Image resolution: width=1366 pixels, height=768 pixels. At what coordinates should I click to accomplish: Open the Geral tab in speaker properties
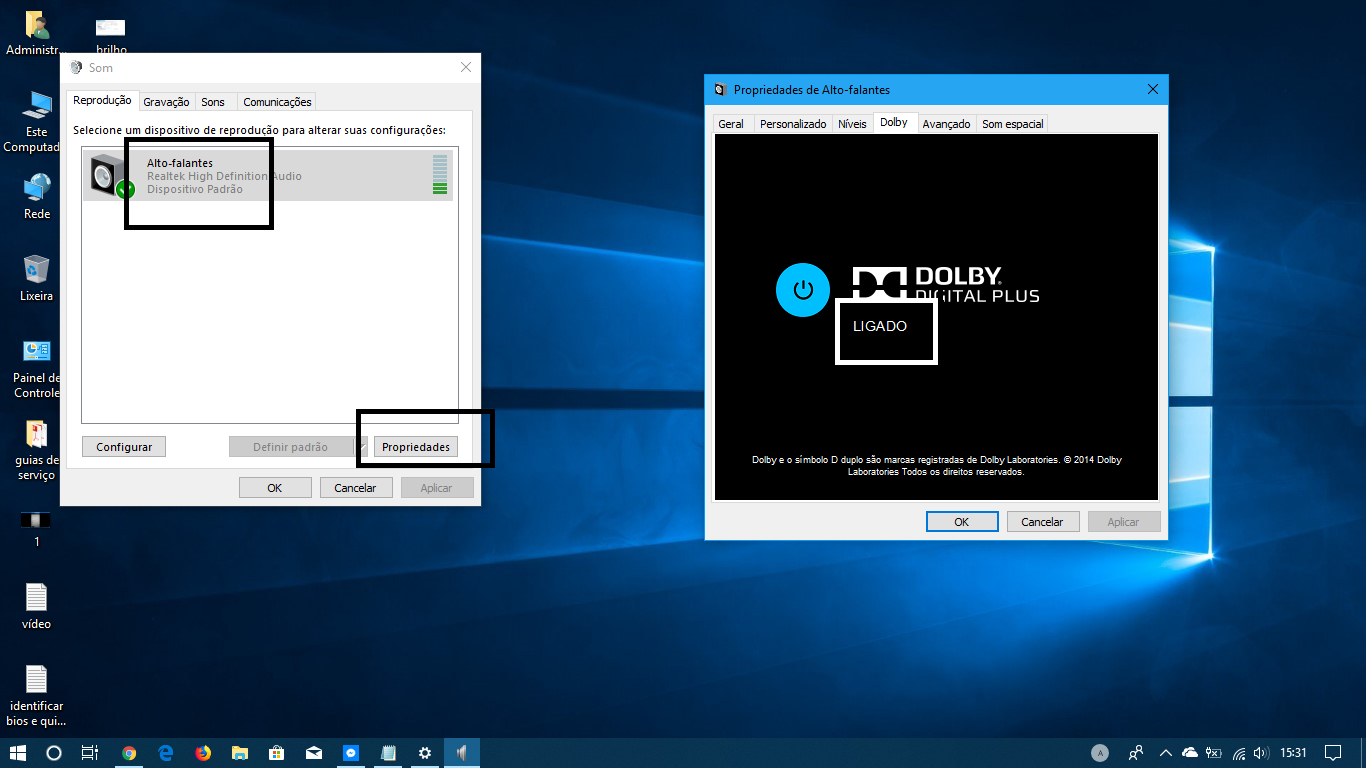[731, 124]
